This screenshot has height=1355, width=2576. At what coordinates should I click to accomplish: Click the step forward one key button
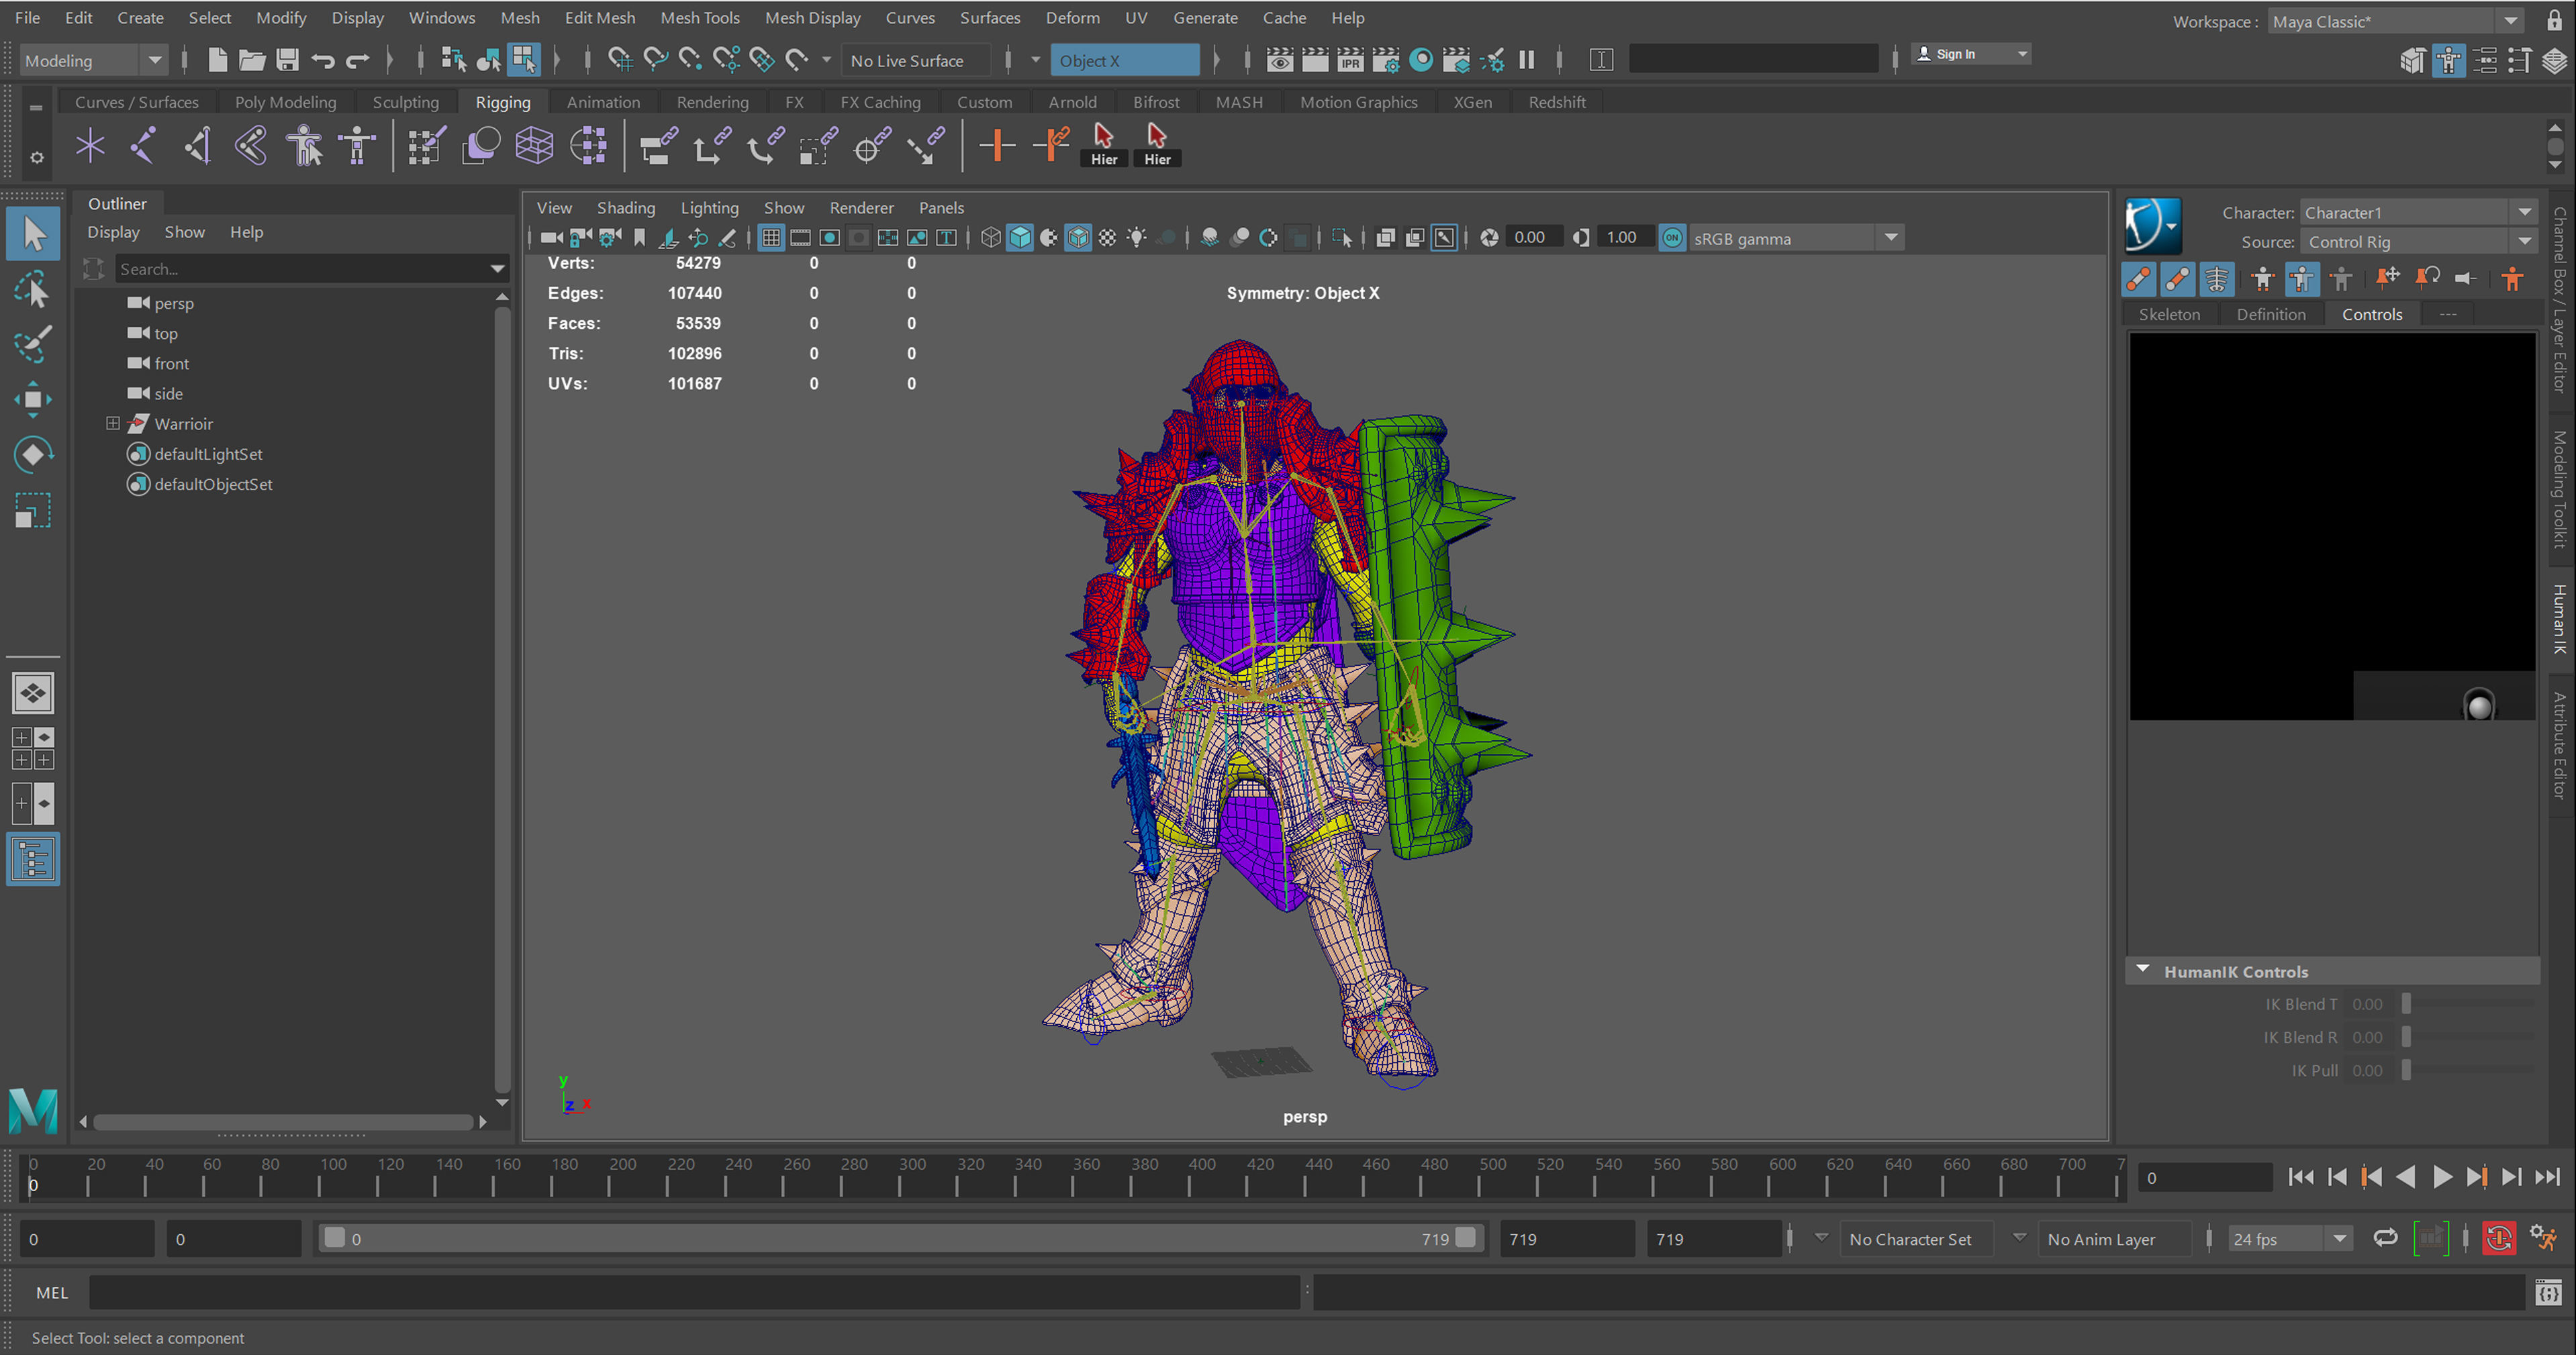[2476, 1177]
